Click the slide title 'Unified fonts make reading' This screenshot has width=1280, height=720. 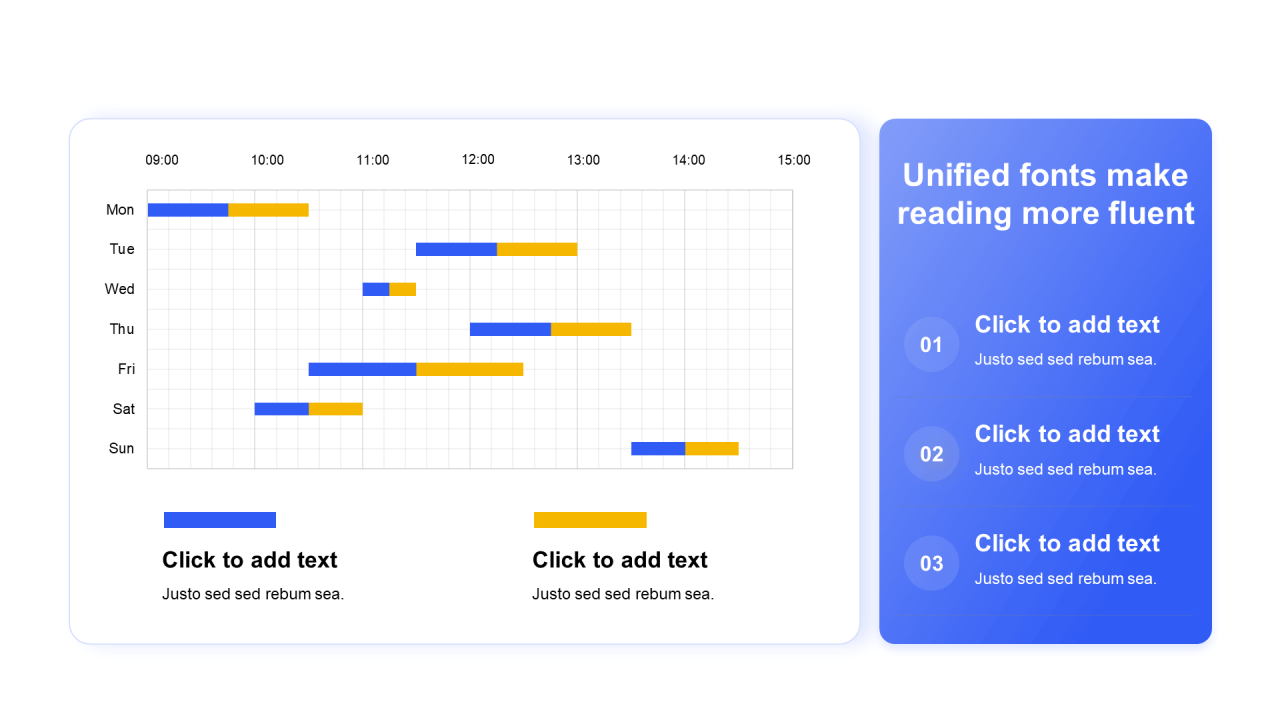coord(1046,194)
